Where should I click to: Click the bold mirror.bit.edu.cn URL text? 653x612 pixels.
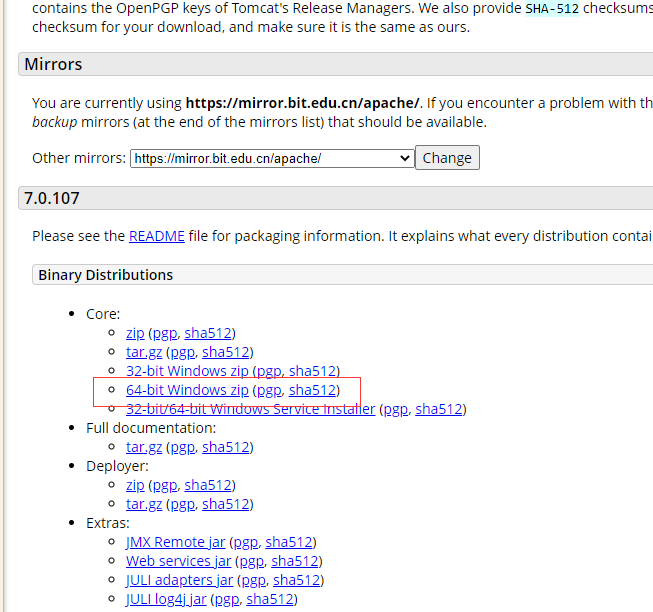click(302, 103)
